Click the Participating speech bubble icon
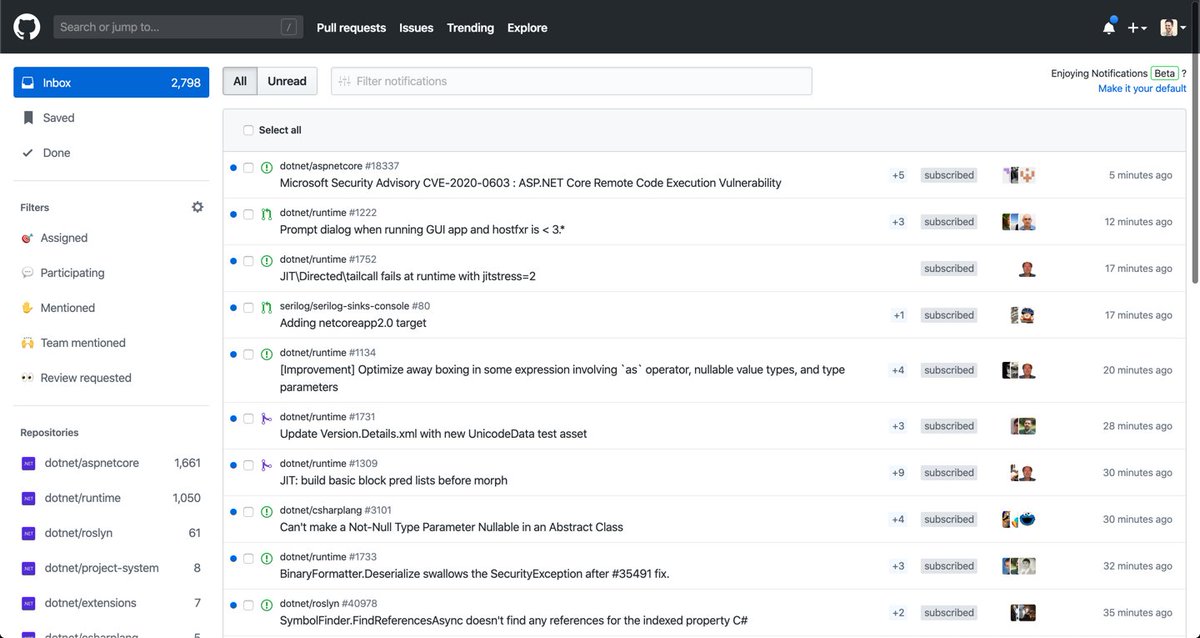This screenshot has height=638, width=1200. pos(28,273)
